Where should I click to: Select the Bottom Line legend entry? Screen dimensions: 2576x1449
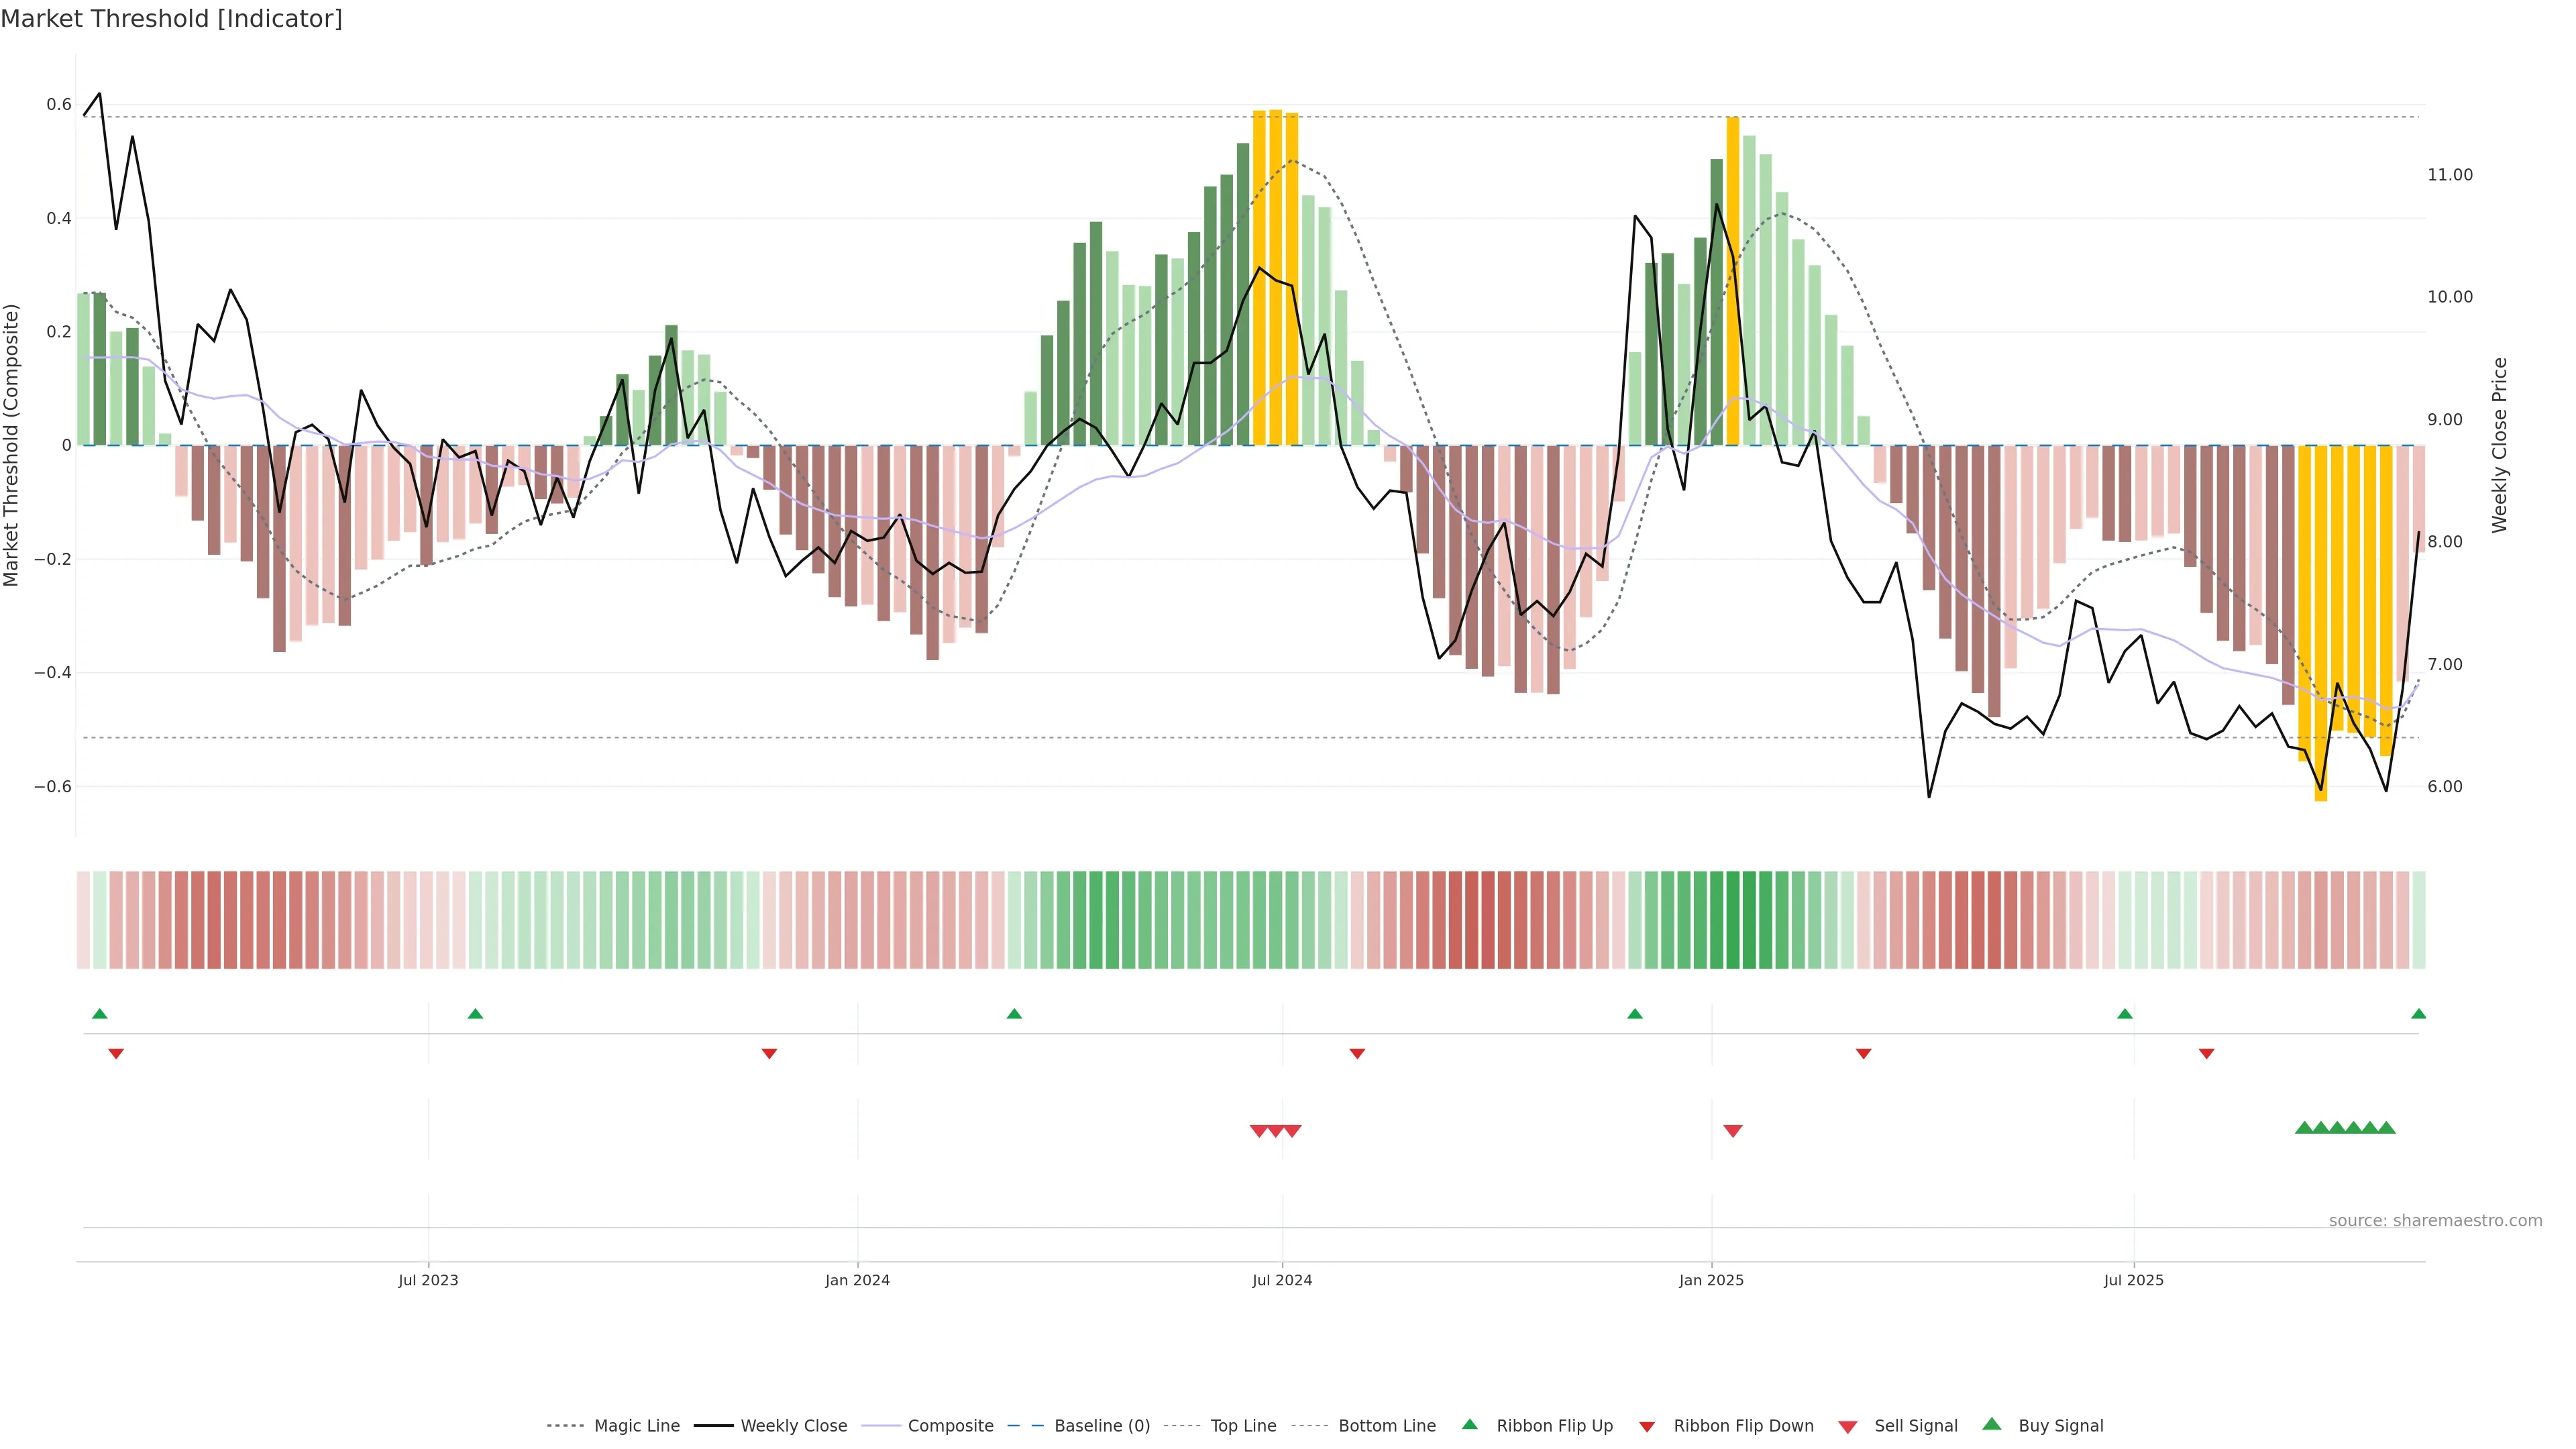pyautogui.click(x=1386, y=1426)
